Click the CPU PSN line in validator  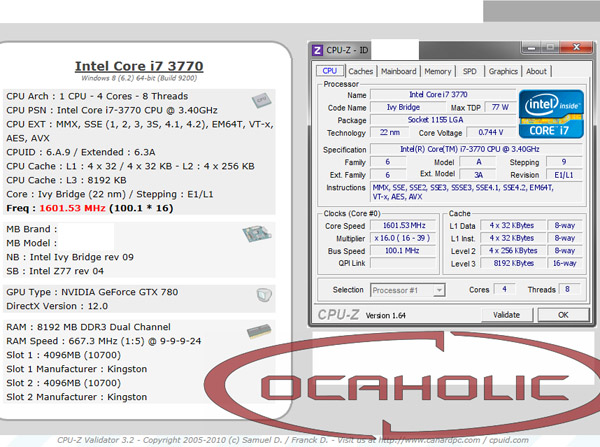112,110
